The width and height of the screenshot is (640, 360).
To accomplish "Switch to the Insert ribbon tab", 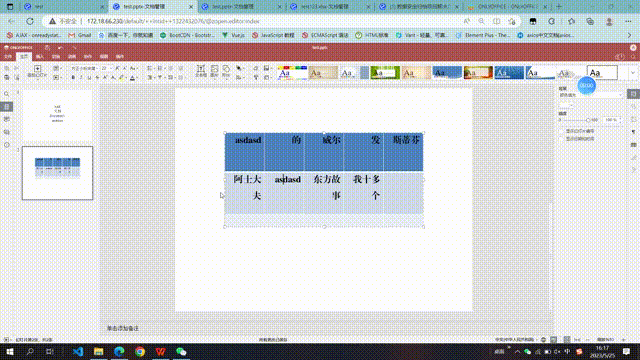I will pos(40,57).
